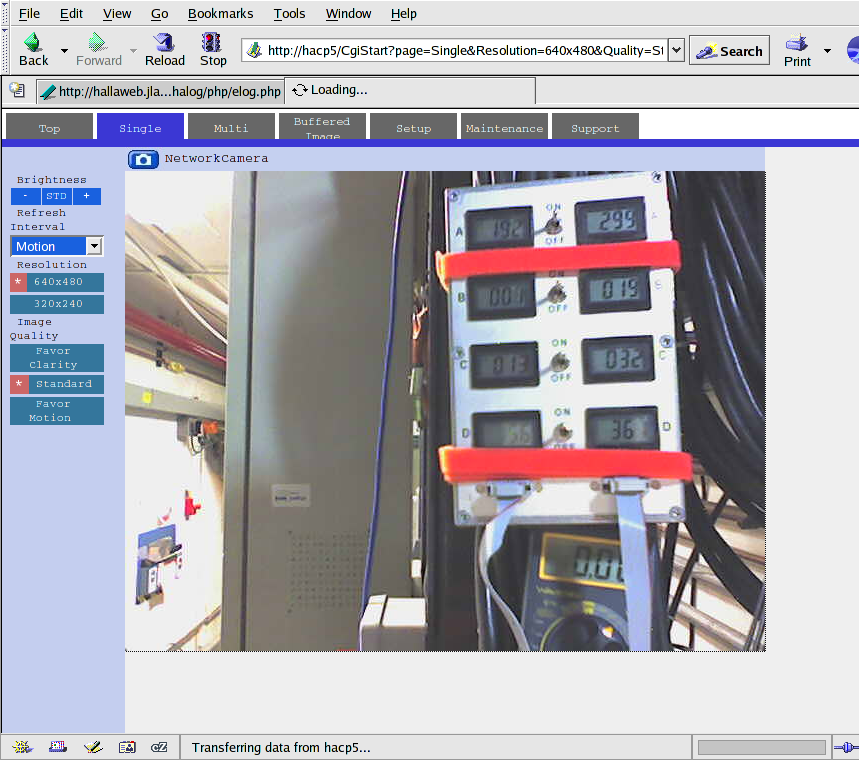Open the Help menu
The width and height of the screenshot is (859, 760).
pyautogui.click(x=404, y=14)
